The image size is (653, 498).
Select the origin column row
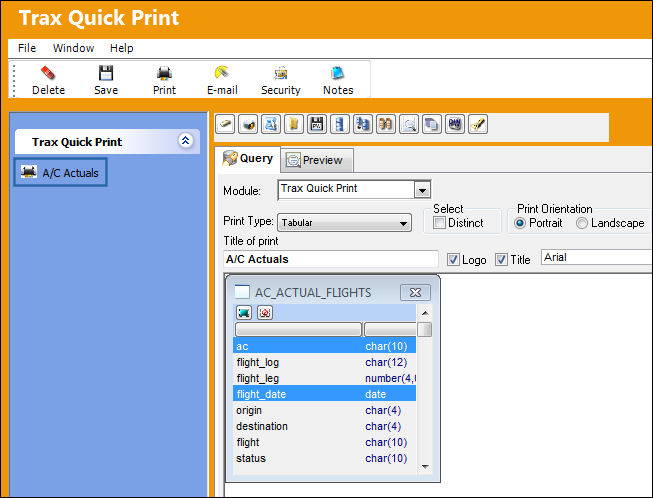324,410
